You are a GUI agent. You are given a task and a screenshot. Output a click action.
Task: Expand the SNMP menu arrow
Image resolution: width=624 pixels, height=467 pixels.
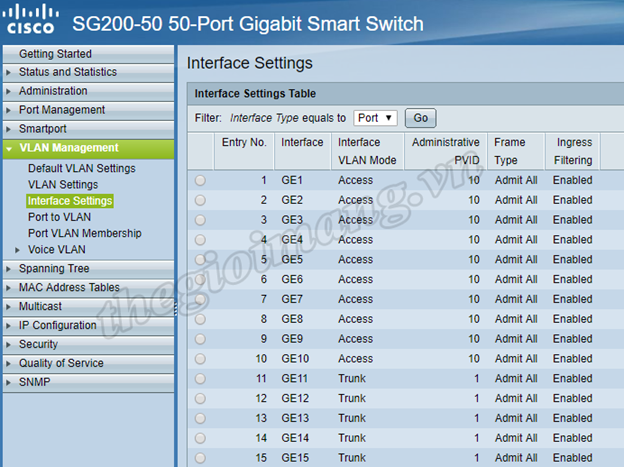(x=8, y=383)
